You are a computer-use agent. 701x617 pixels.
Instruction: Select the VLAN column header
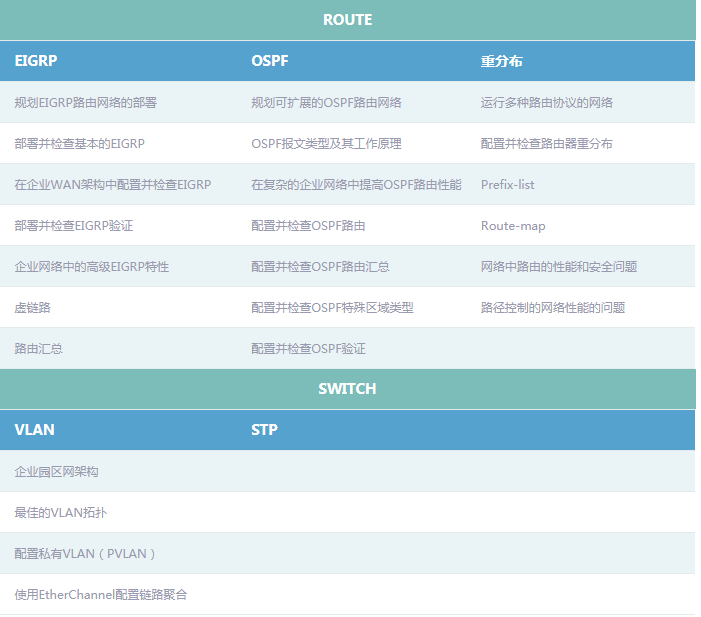[34, 430]
